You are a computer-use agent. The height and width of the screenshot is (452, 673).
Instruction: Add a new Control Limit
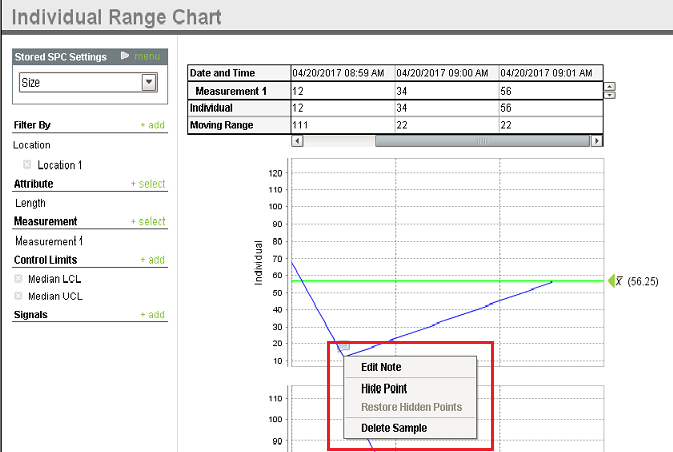pyautogui.click(x=152, y=260)
